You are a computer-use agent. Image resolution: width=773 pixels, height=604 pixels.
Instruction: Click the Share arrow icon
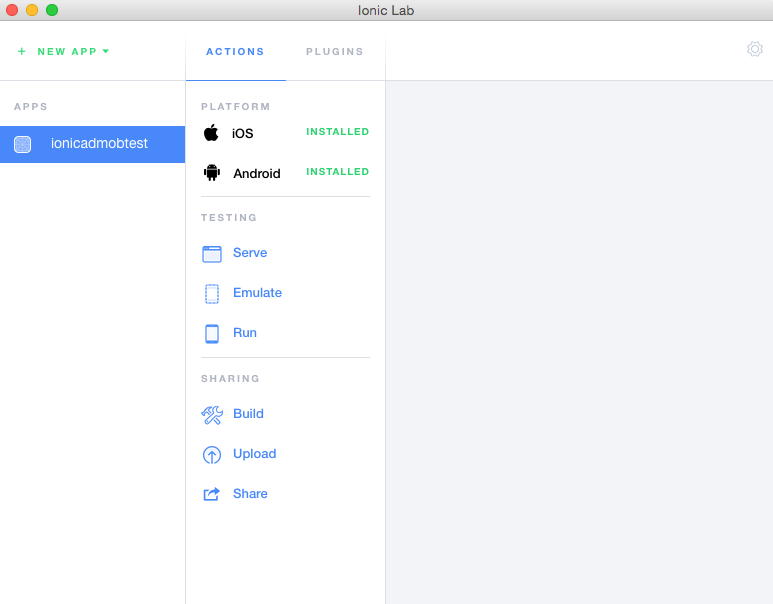[x=212, y=494]
